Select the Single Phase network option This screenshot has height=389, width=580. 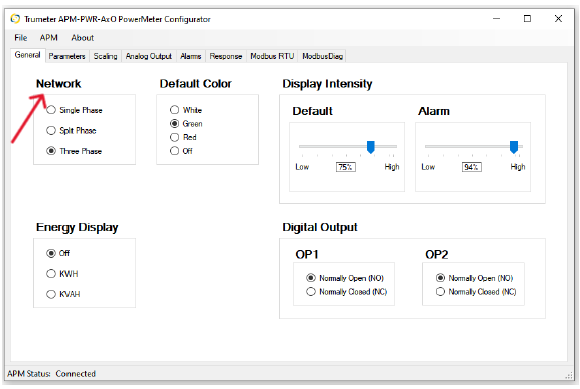coord(74,110)
